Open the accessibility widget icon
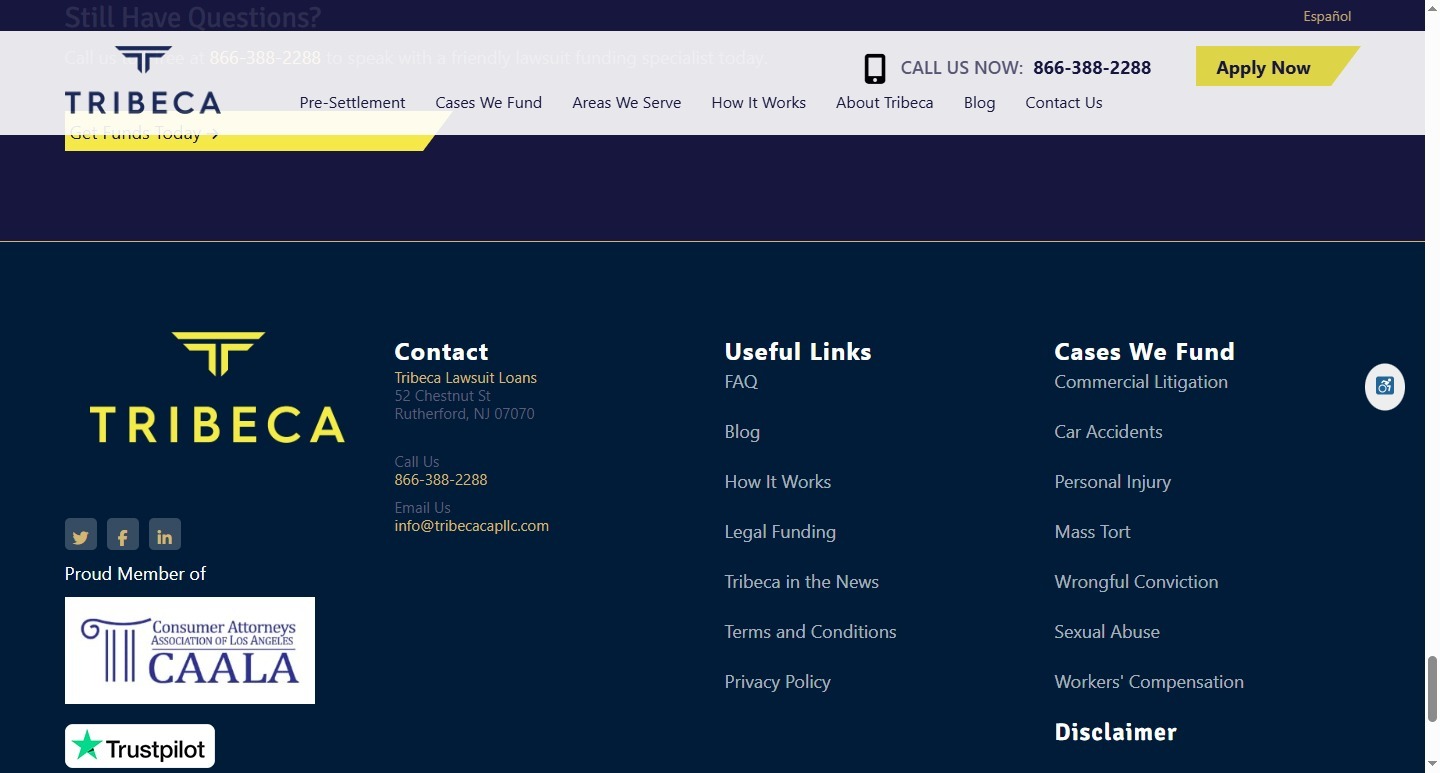 (x=1384, y=386)
